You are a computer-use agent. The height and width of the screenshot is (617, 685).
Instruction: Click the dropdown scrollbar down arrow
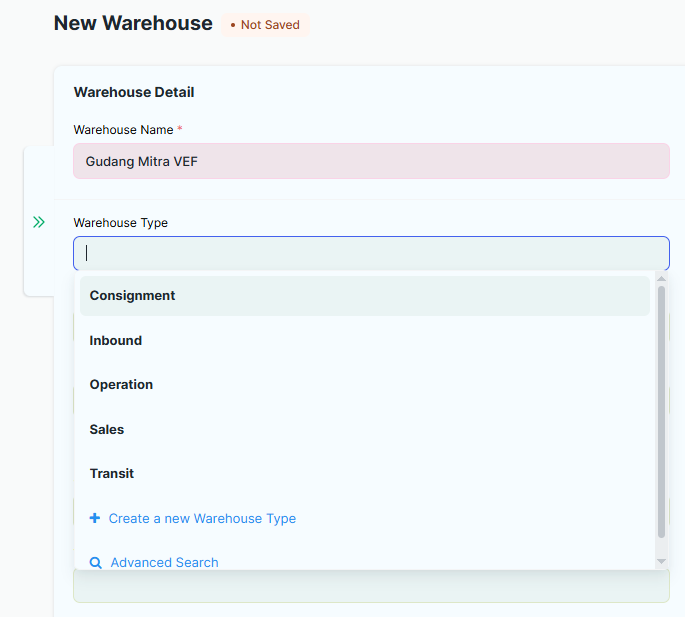(661, 562)
